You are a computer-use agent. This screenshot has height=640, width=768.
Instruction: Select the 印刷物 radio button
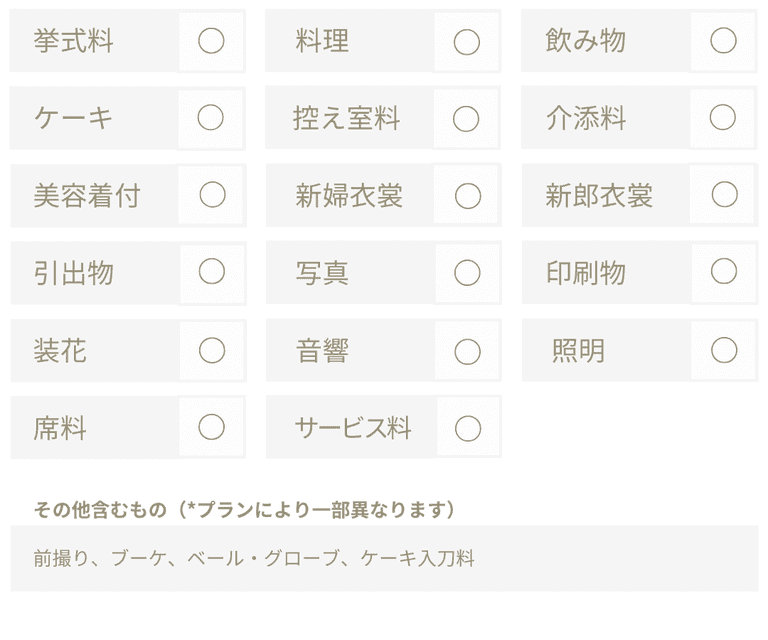tap(724, 271)
